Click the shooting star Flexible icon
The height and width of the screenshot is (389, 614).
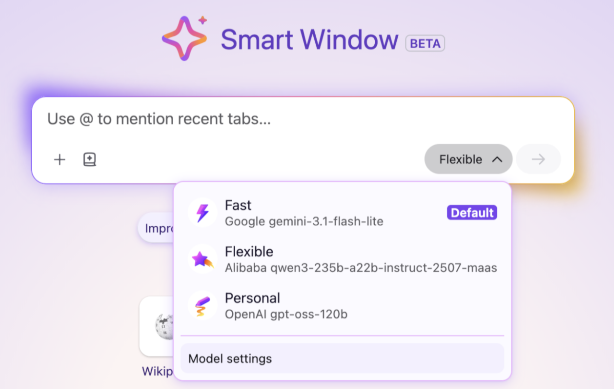pyautogui.click(x=202, y=259)
